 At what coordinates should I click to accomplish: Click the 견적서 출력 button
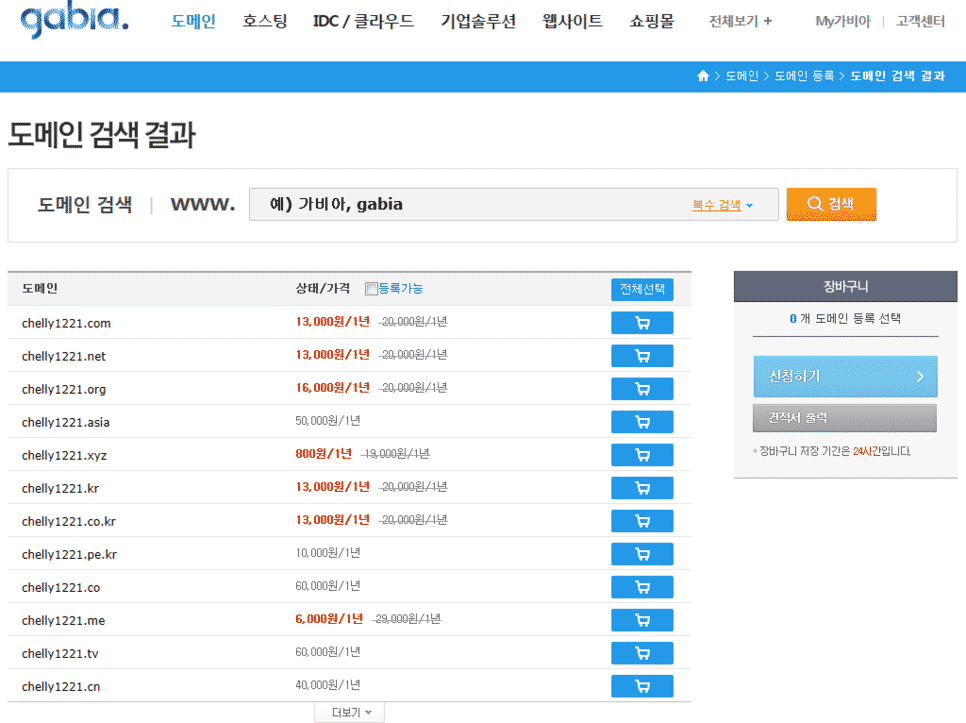pyautogui.click(x=845, y=418)
